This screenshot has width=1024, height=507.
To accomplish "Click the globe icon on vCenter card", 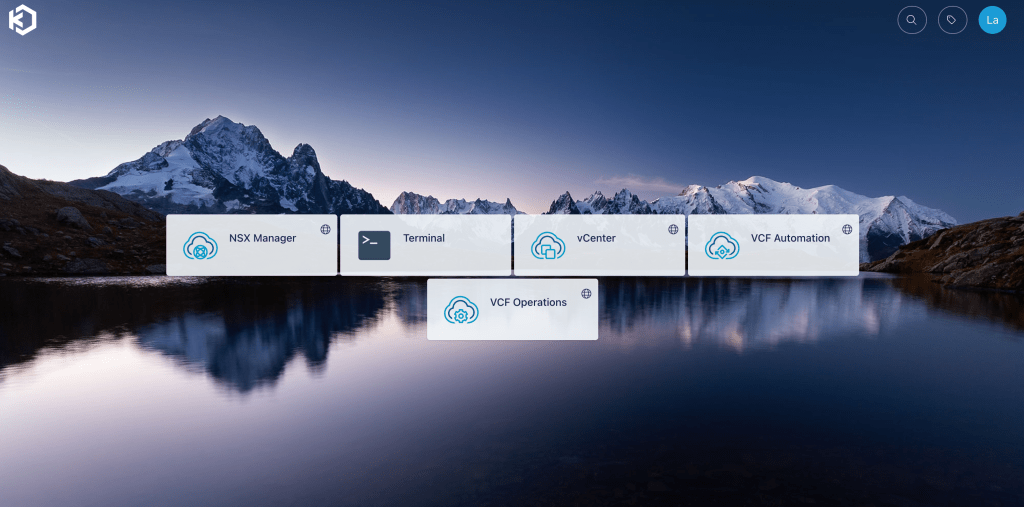I will [x=673, y=229].
